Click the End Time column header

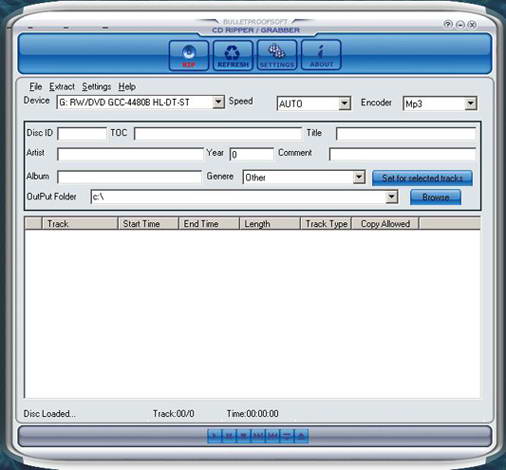[209, 223]
